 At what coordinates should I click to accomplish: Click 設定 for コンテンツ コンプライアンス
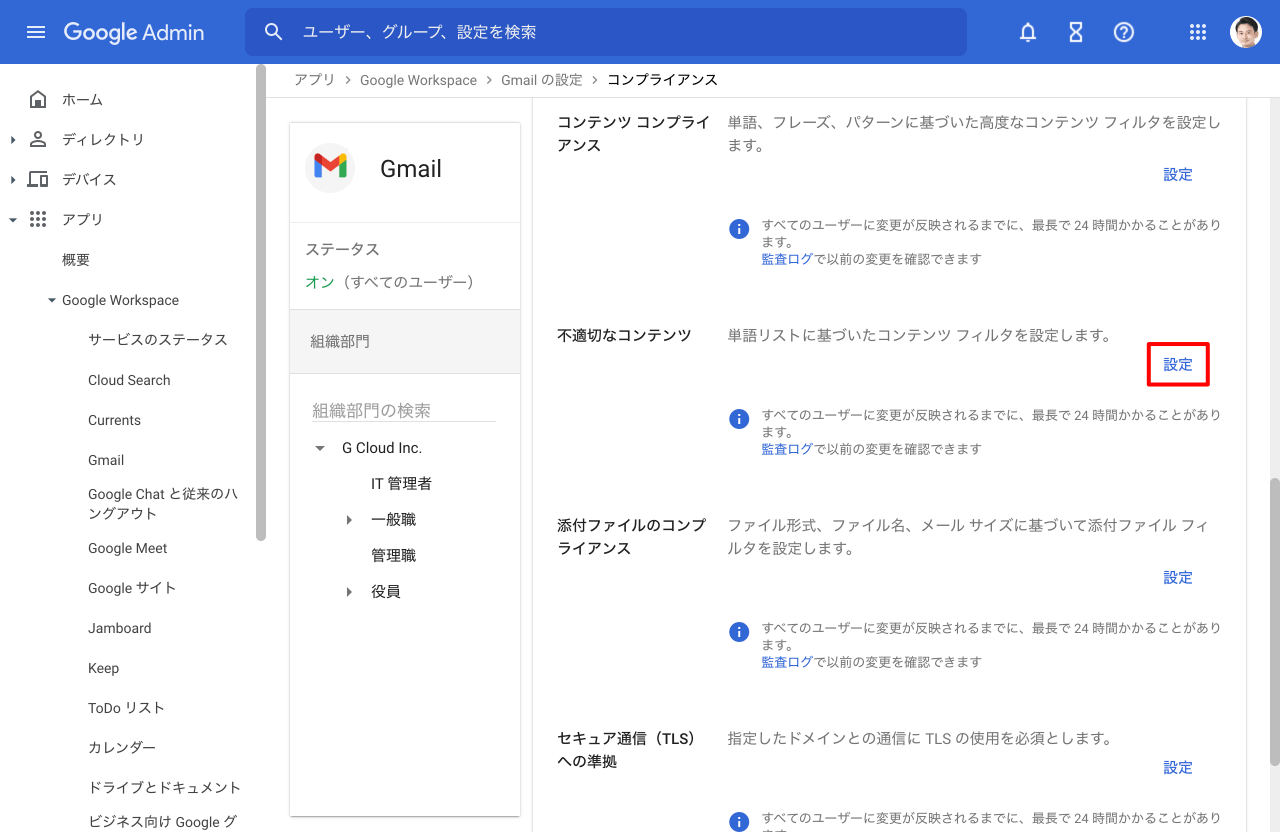click(1178, 174)
